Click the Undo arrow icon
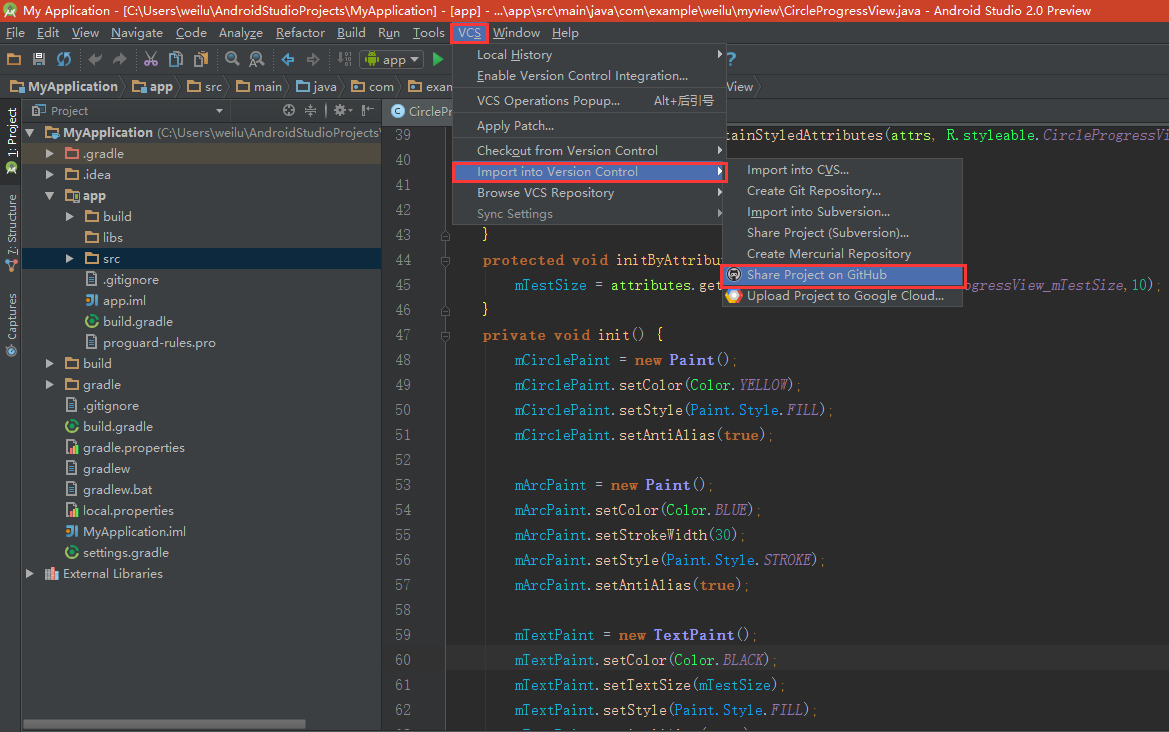1169x732 pixels. tap(95, 59)
